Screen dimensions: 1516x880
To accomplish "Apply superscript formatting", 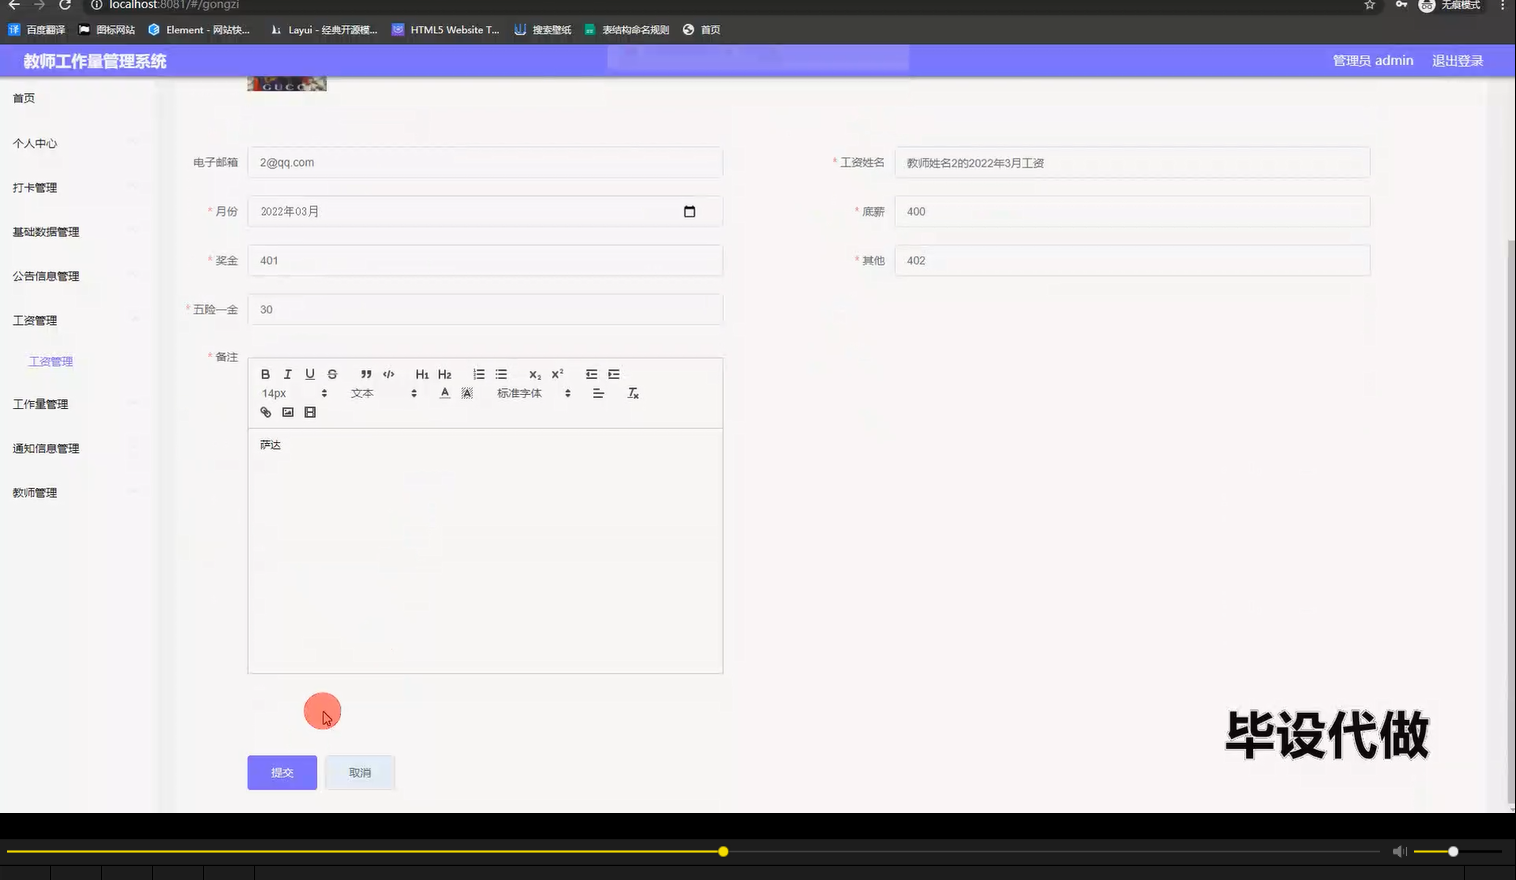I will [x=557, y=374].
